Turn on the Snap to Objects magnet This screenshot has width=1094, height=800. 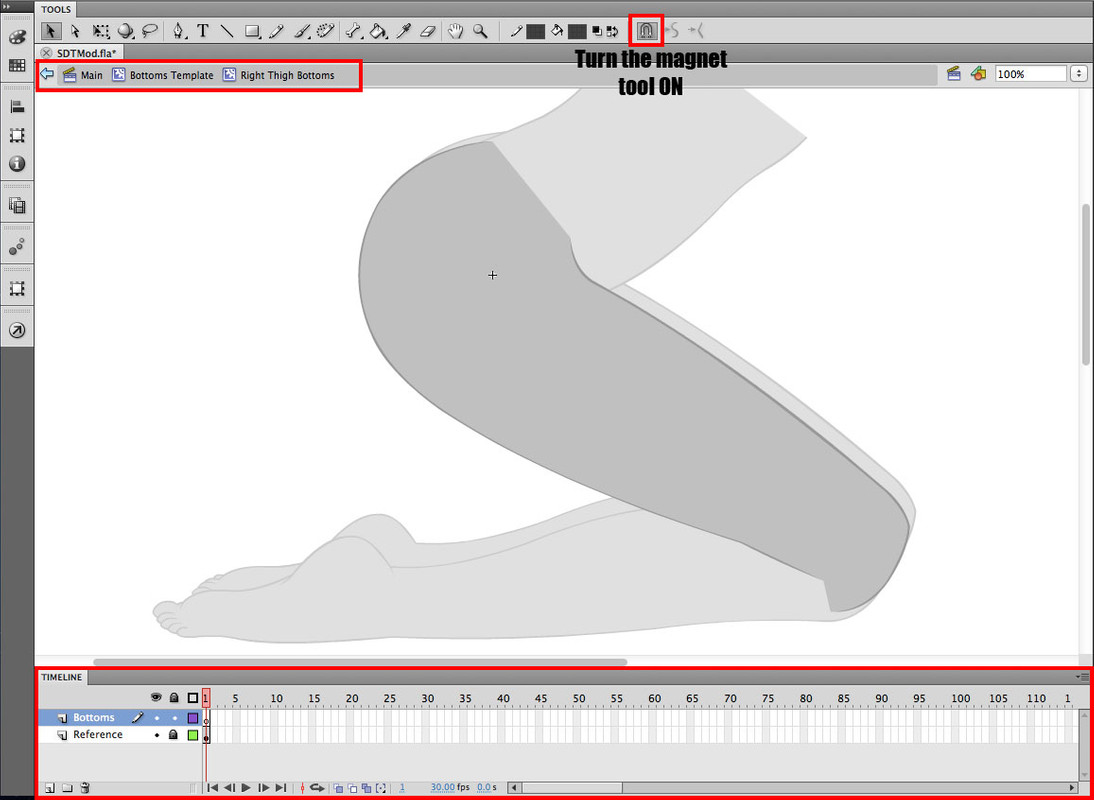pyautogui.click(x=646, y=31)
